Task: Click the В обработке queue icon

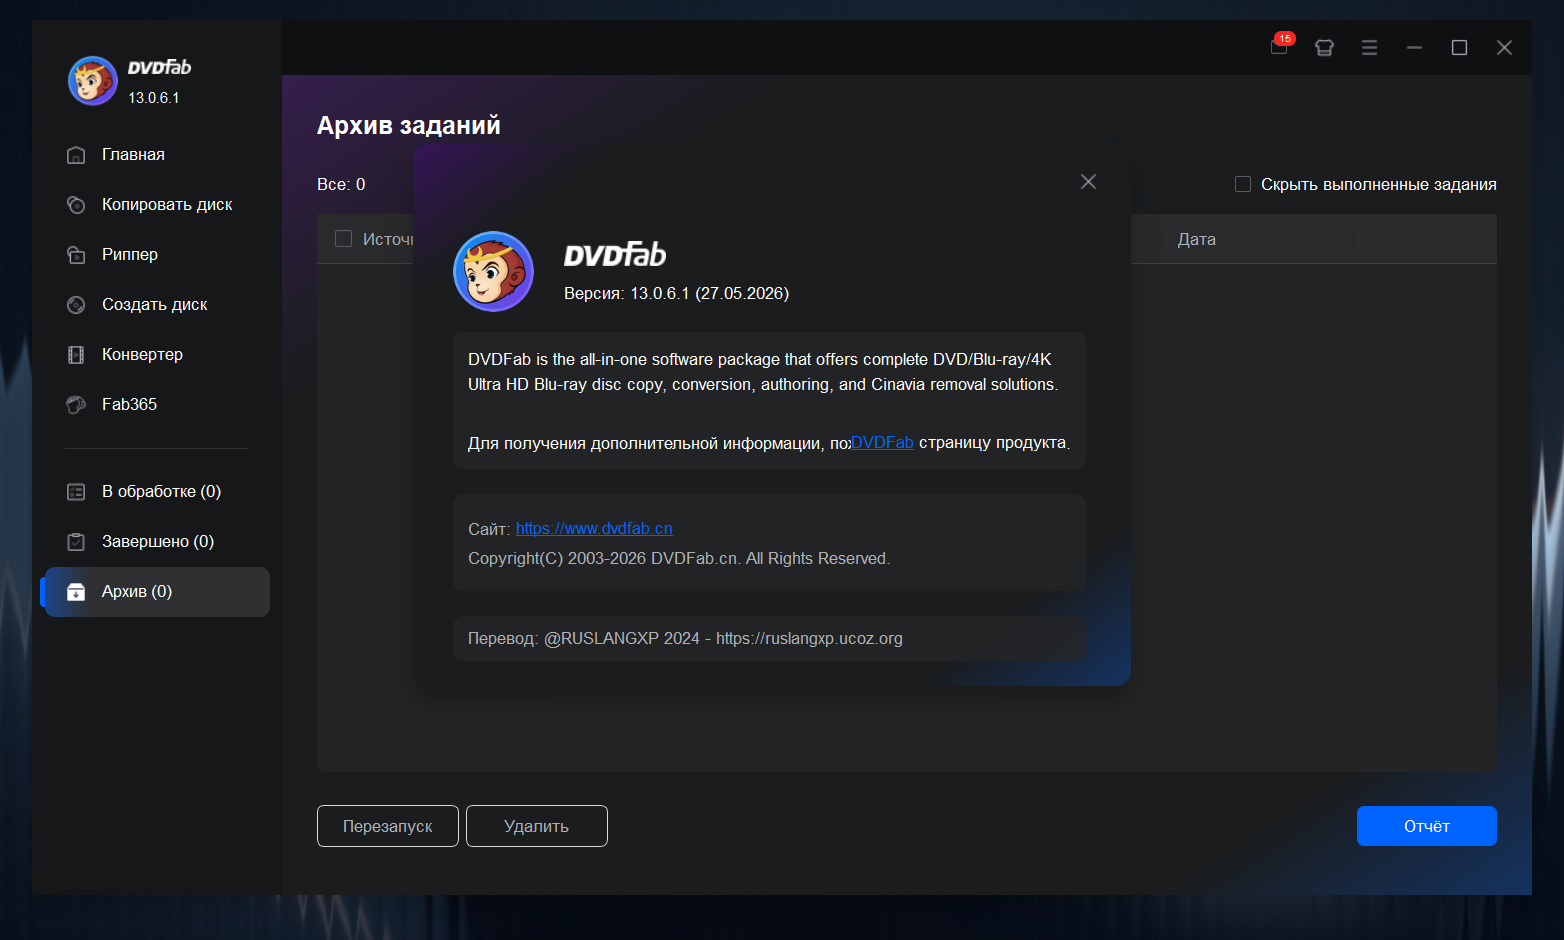Action: [x=76, y=492]
